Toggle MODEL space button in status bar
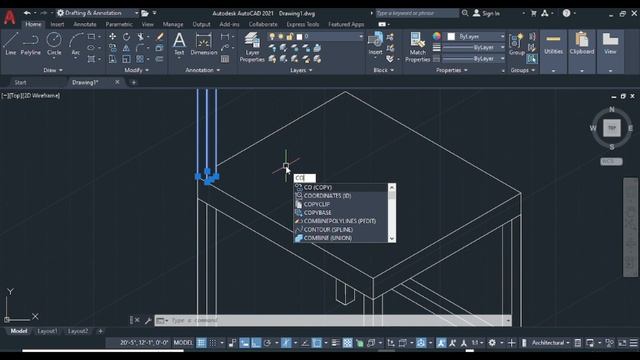The width and height of the screenshot is (640, 360). tap(183, 343)
